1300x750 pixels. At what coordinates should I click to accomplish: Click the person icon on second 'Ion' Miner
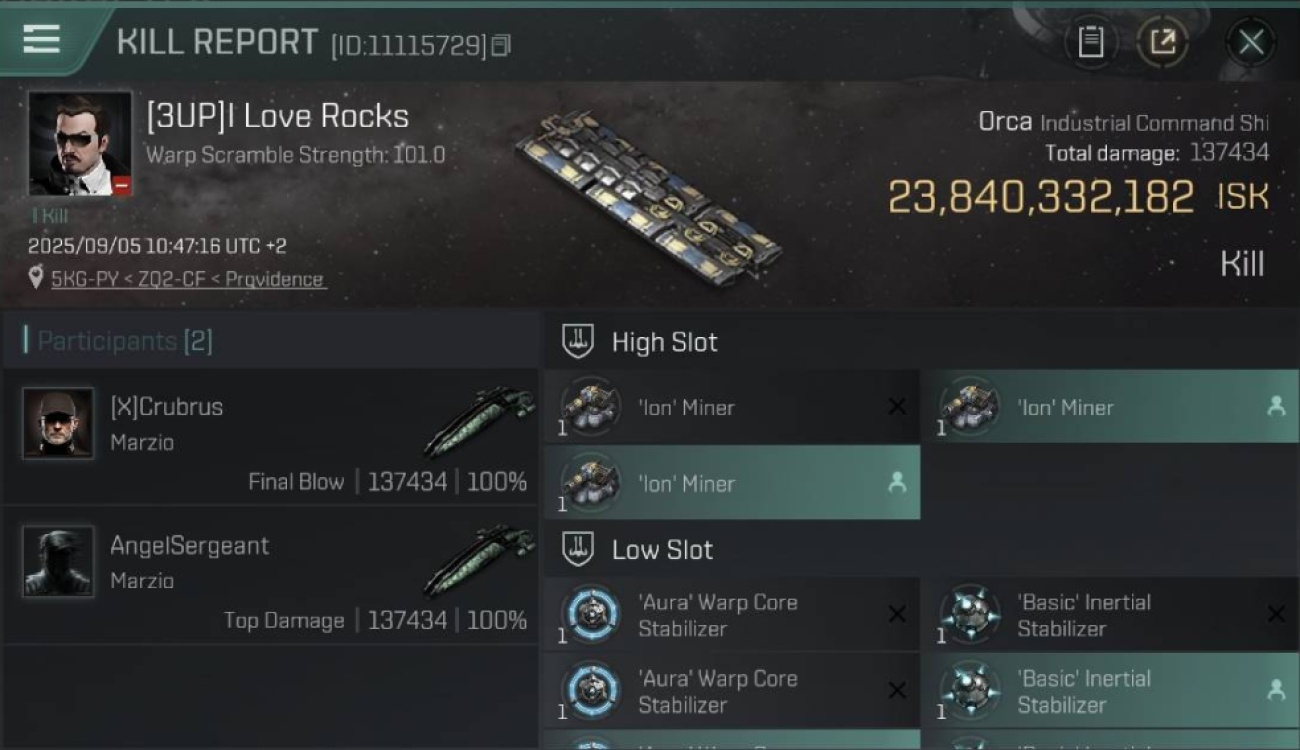click(x=1275, y=406)
